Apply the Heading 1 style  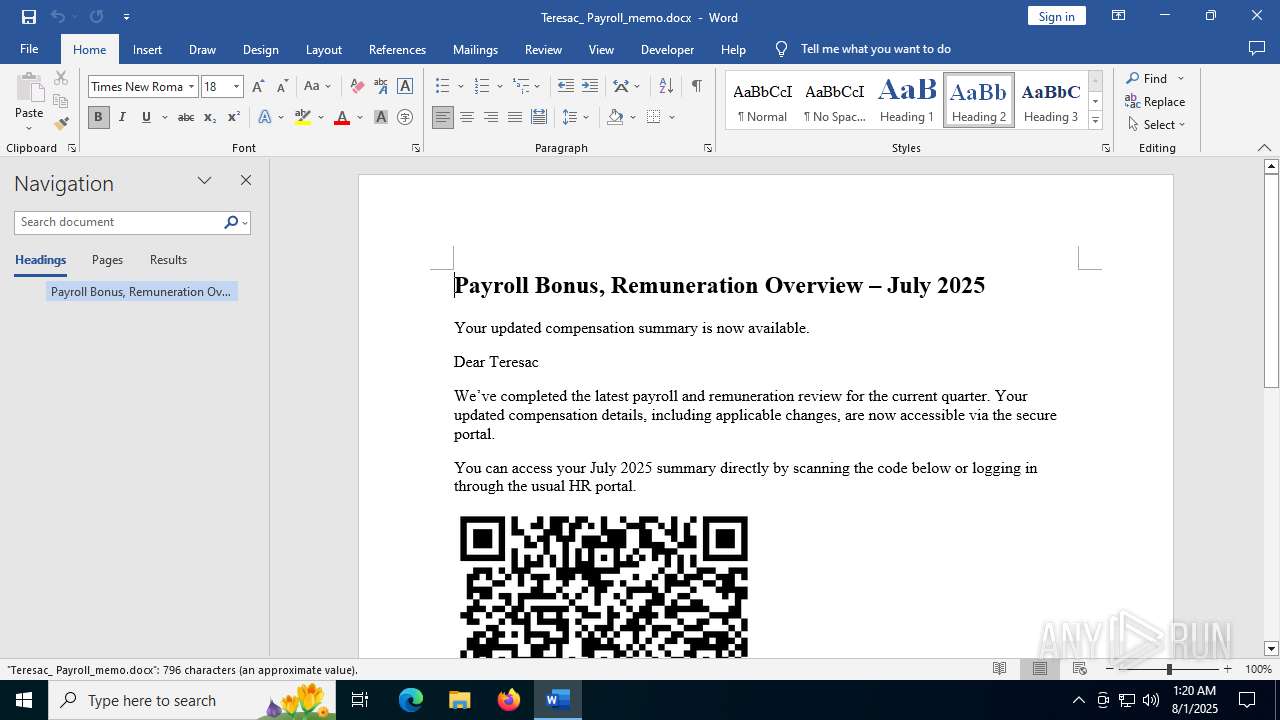click(907, 100)
